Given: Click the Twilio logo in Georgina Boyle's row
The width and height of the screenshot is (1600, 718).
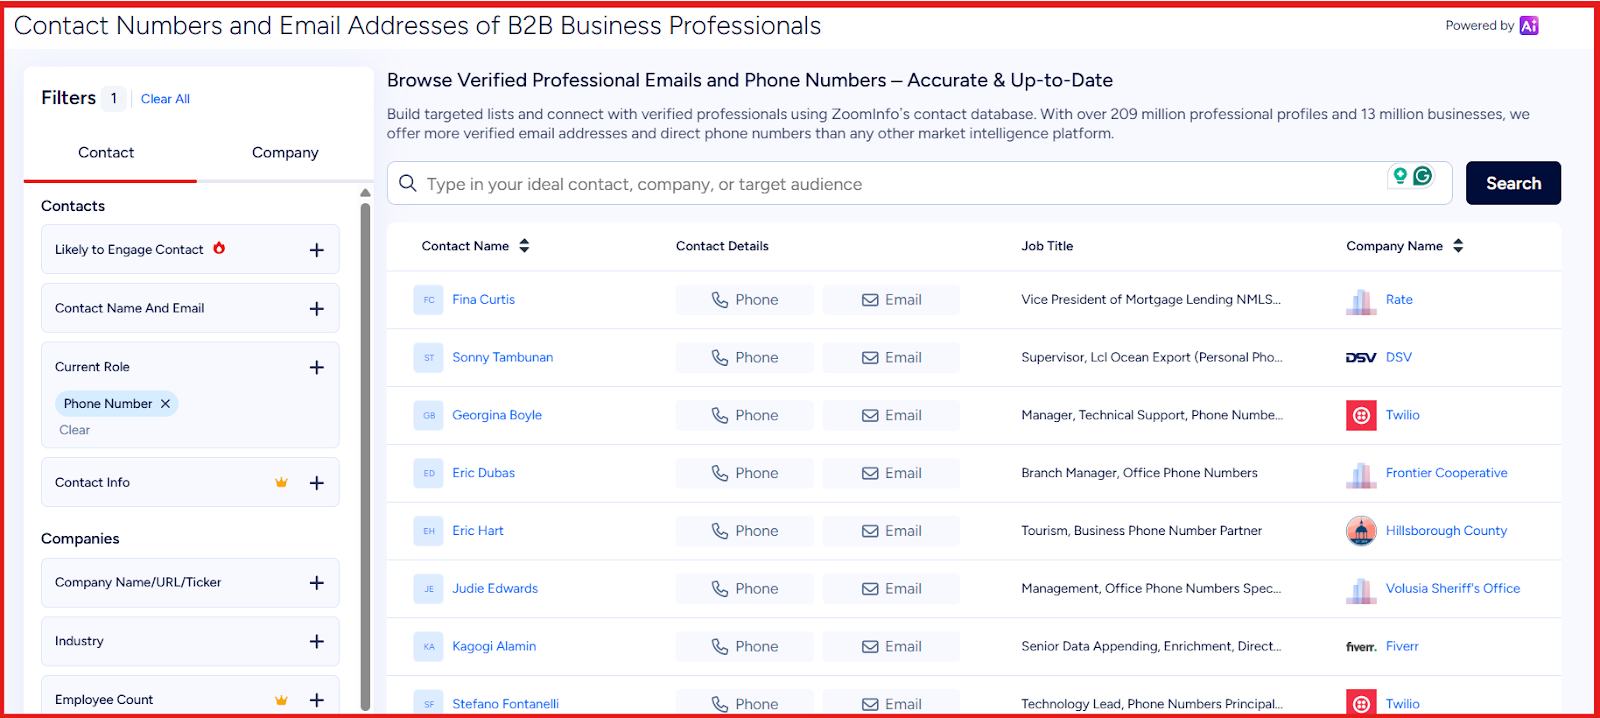Looking at the screenshot, I should 1361,415.
